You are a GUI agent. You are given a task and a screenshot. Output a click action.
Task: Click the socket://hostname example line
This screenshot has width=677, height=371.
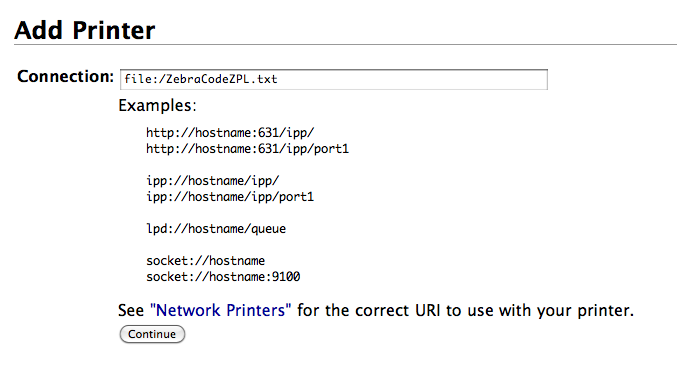(x=206, y=261)
